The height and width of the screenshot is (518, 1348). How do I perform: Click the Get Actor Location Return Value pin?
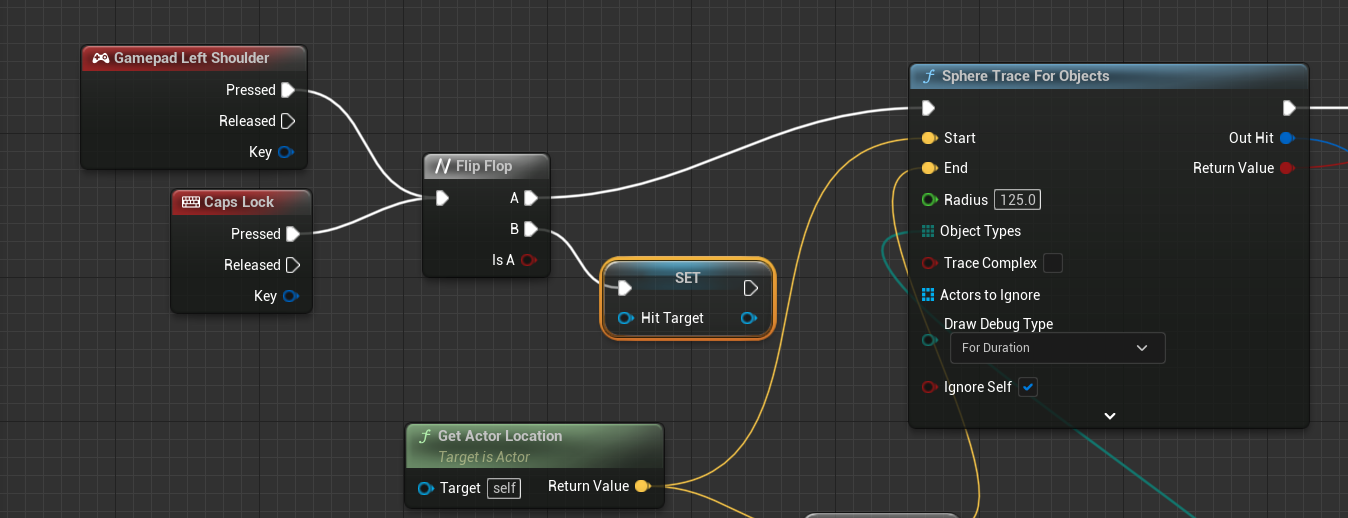643,486
